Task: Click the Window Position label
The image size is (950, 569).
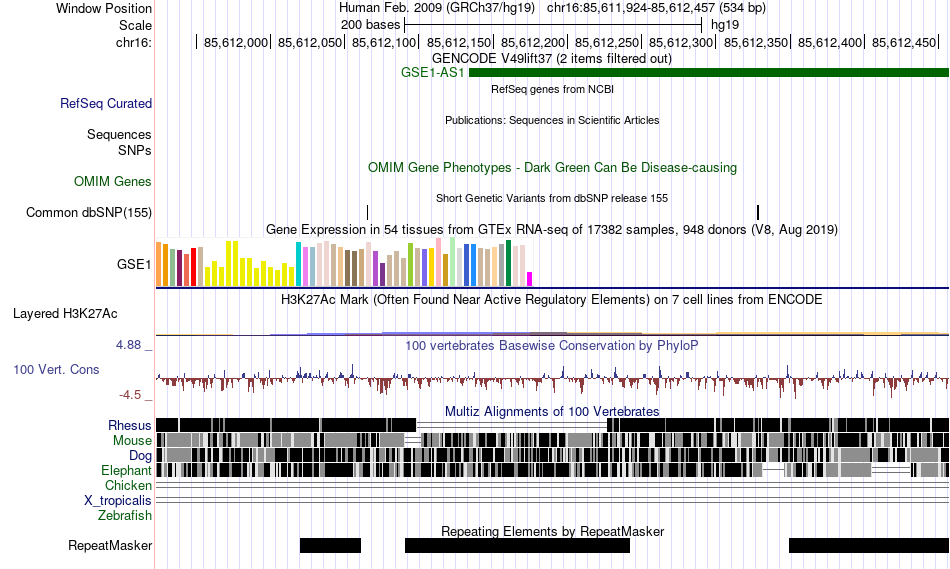Action: click(104, 8)
